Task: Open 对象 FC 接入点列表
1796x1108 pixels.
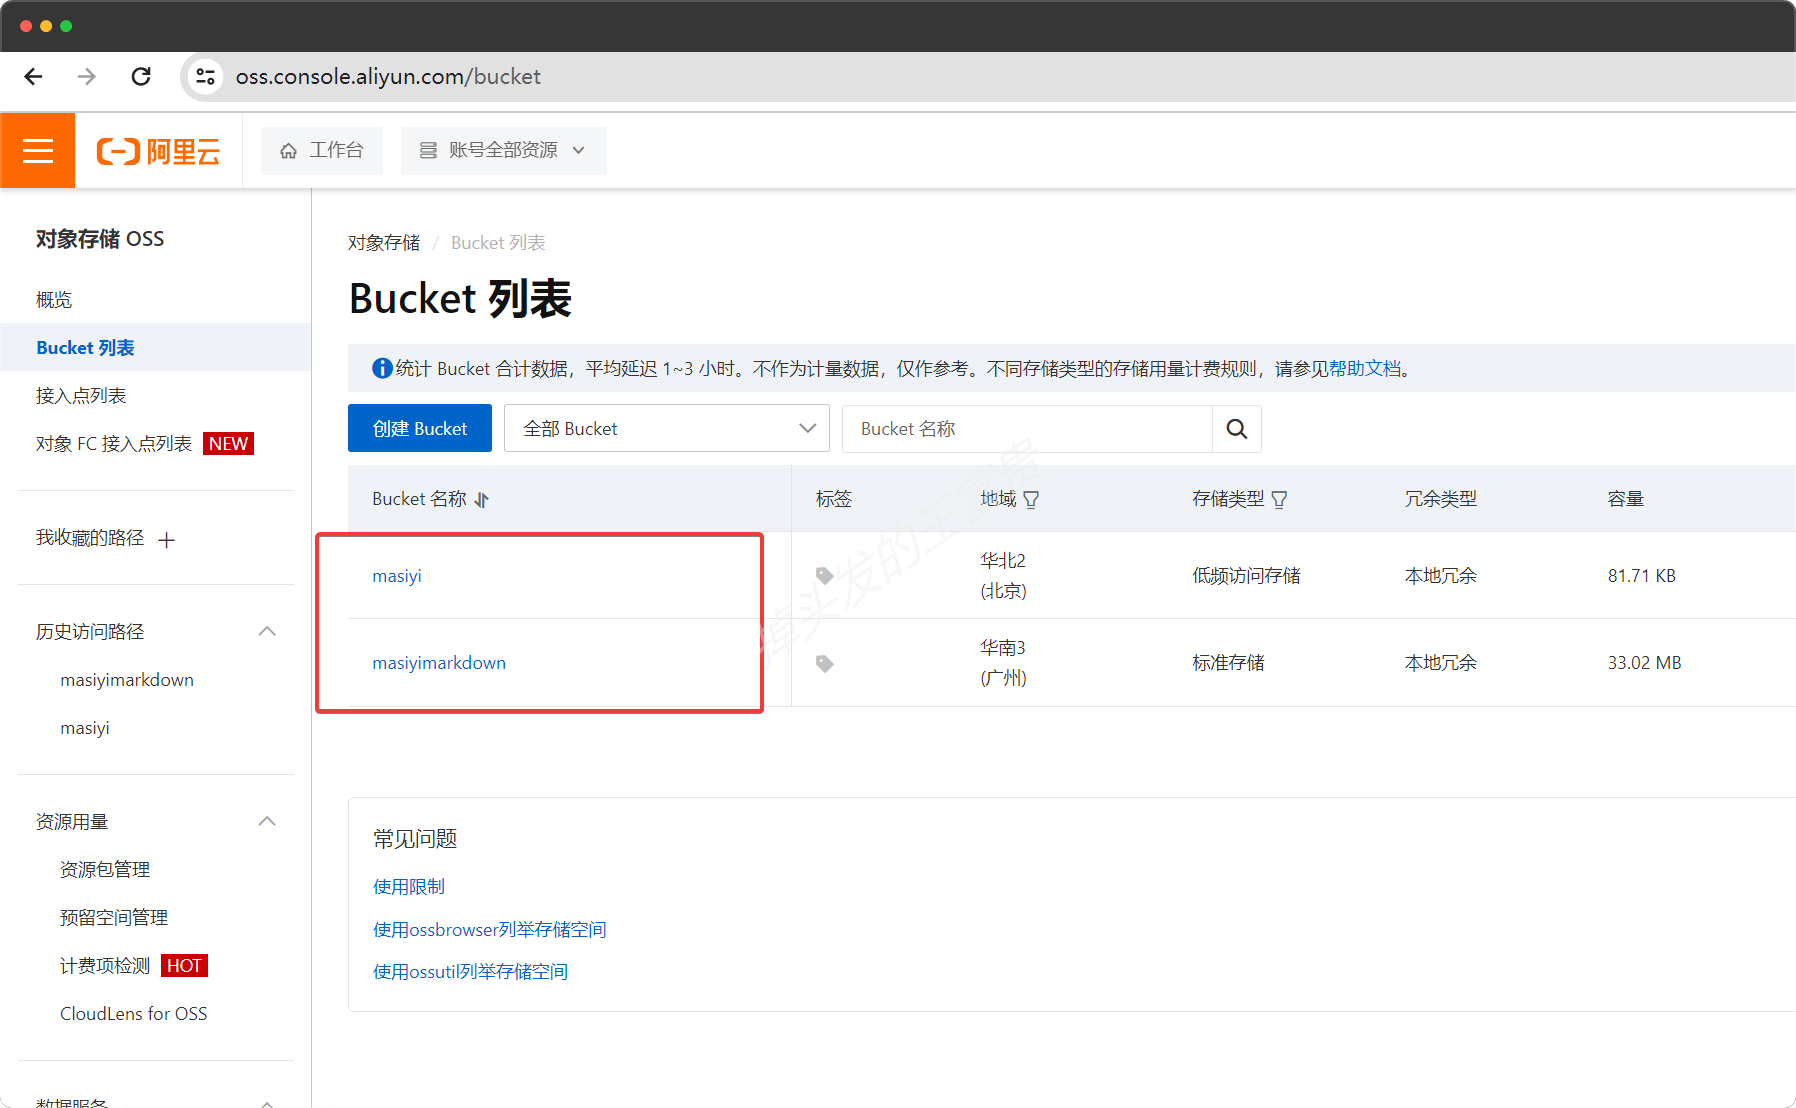Action: pyautogui.click(x=114, y=444)
